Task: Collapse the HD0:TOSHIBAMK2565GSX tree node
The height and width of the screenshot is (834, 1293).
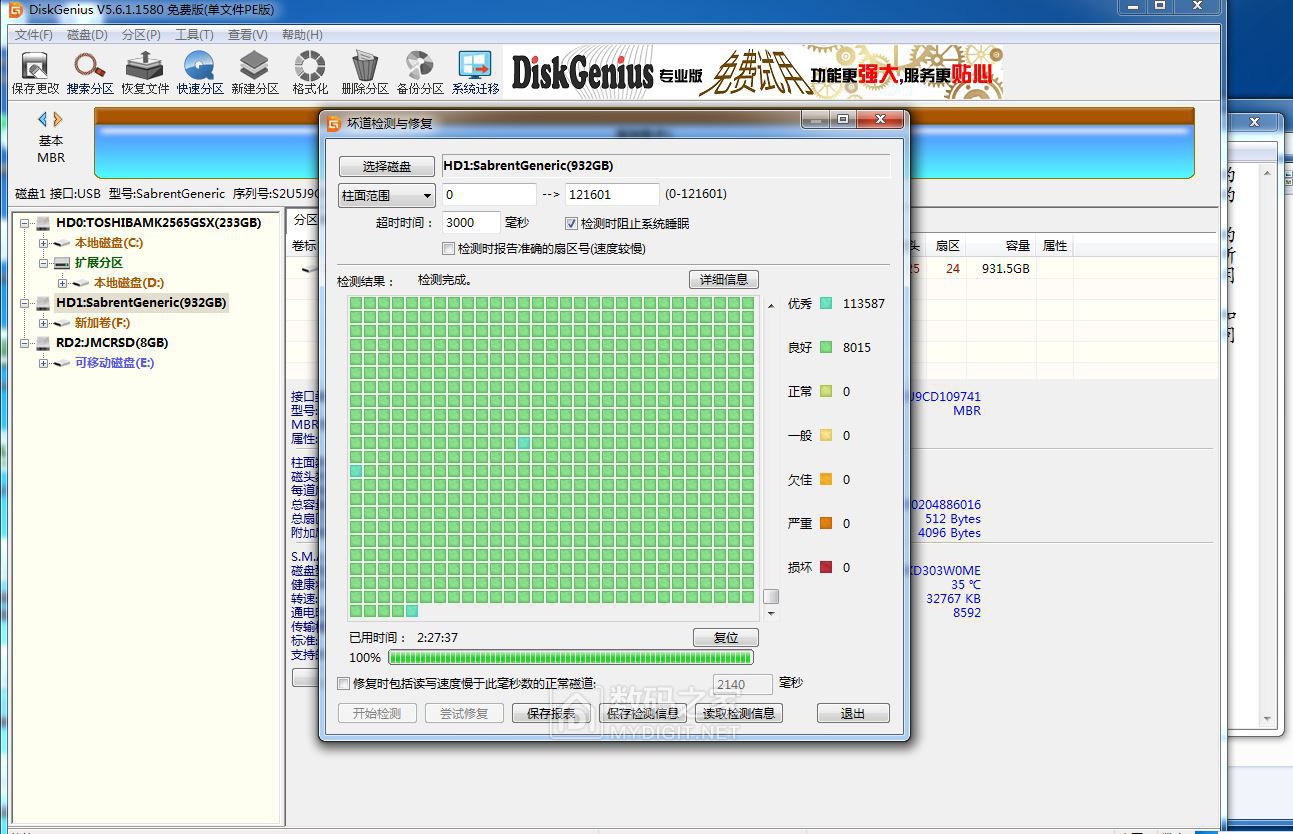Action: (25, 223)
